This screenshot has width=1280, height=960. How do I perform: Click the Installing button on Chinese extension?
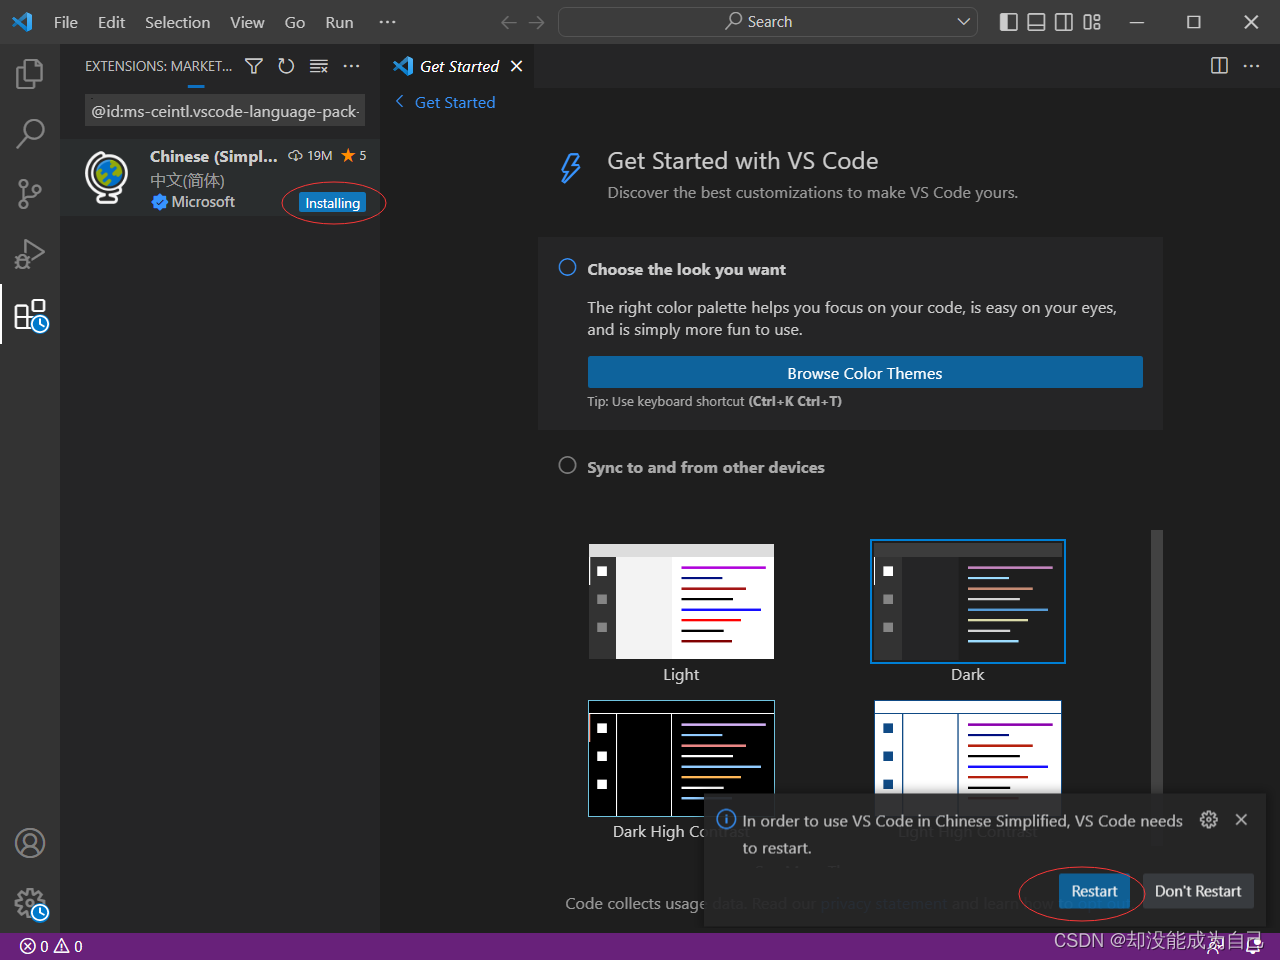tap(332, 203)
